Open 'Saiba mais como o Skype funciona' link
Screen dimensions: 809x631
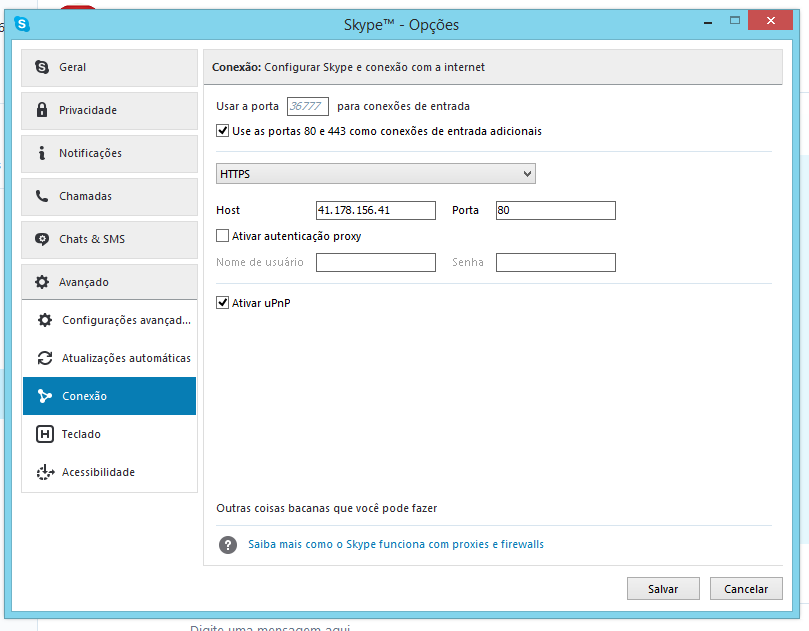(396, 544)
